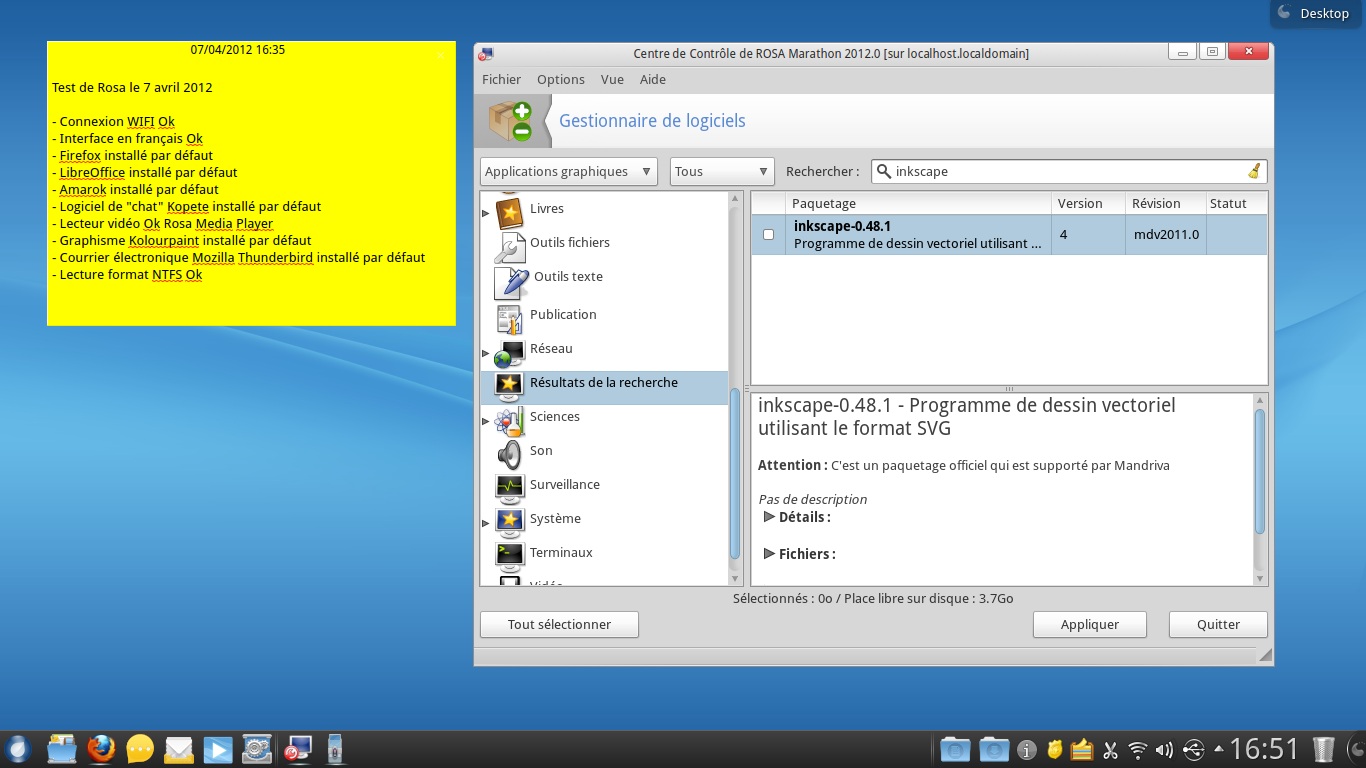The image size is (1366, 768).
Task: Click the info notification tray icon
Action: (1026, 749)
